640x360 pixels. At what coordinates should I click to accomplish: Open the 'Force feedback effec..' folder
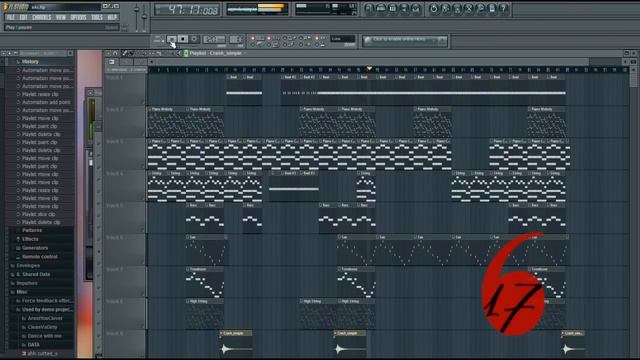tap(47, 301)
